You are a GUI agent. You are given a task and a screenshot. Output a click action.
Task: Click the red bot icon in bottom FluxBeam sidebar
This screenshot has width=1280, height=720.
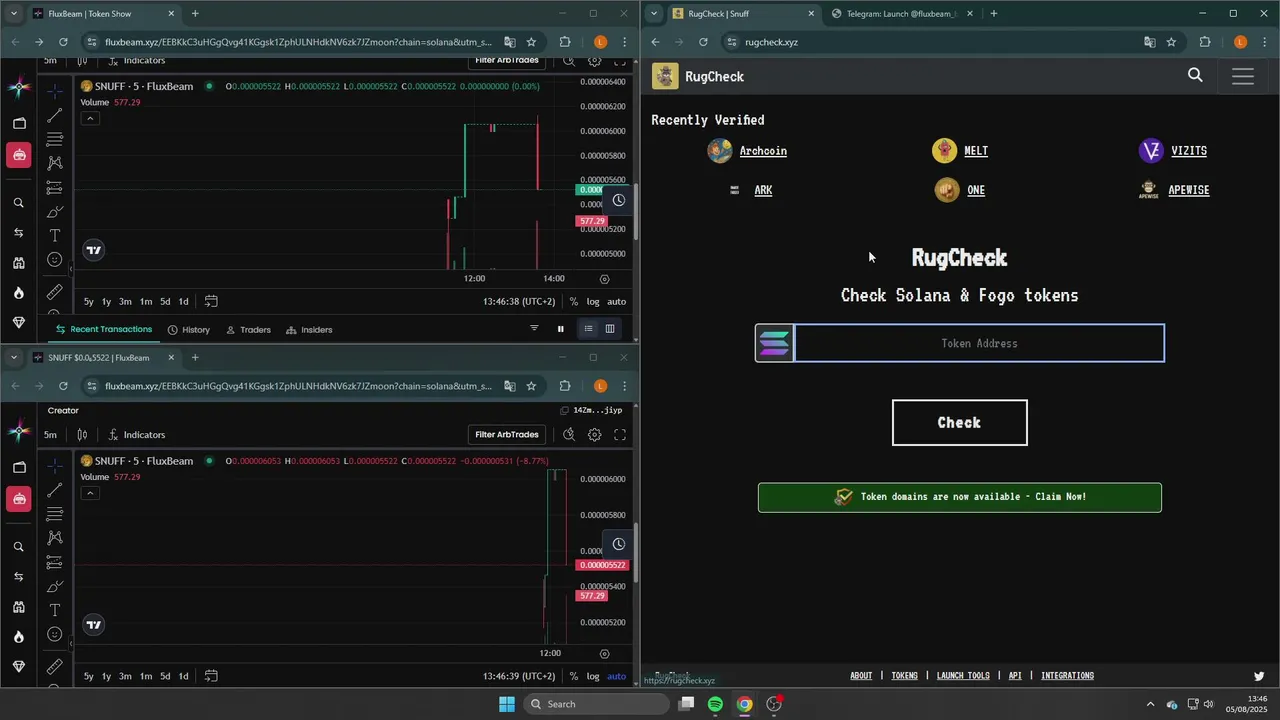coord(18,499)
